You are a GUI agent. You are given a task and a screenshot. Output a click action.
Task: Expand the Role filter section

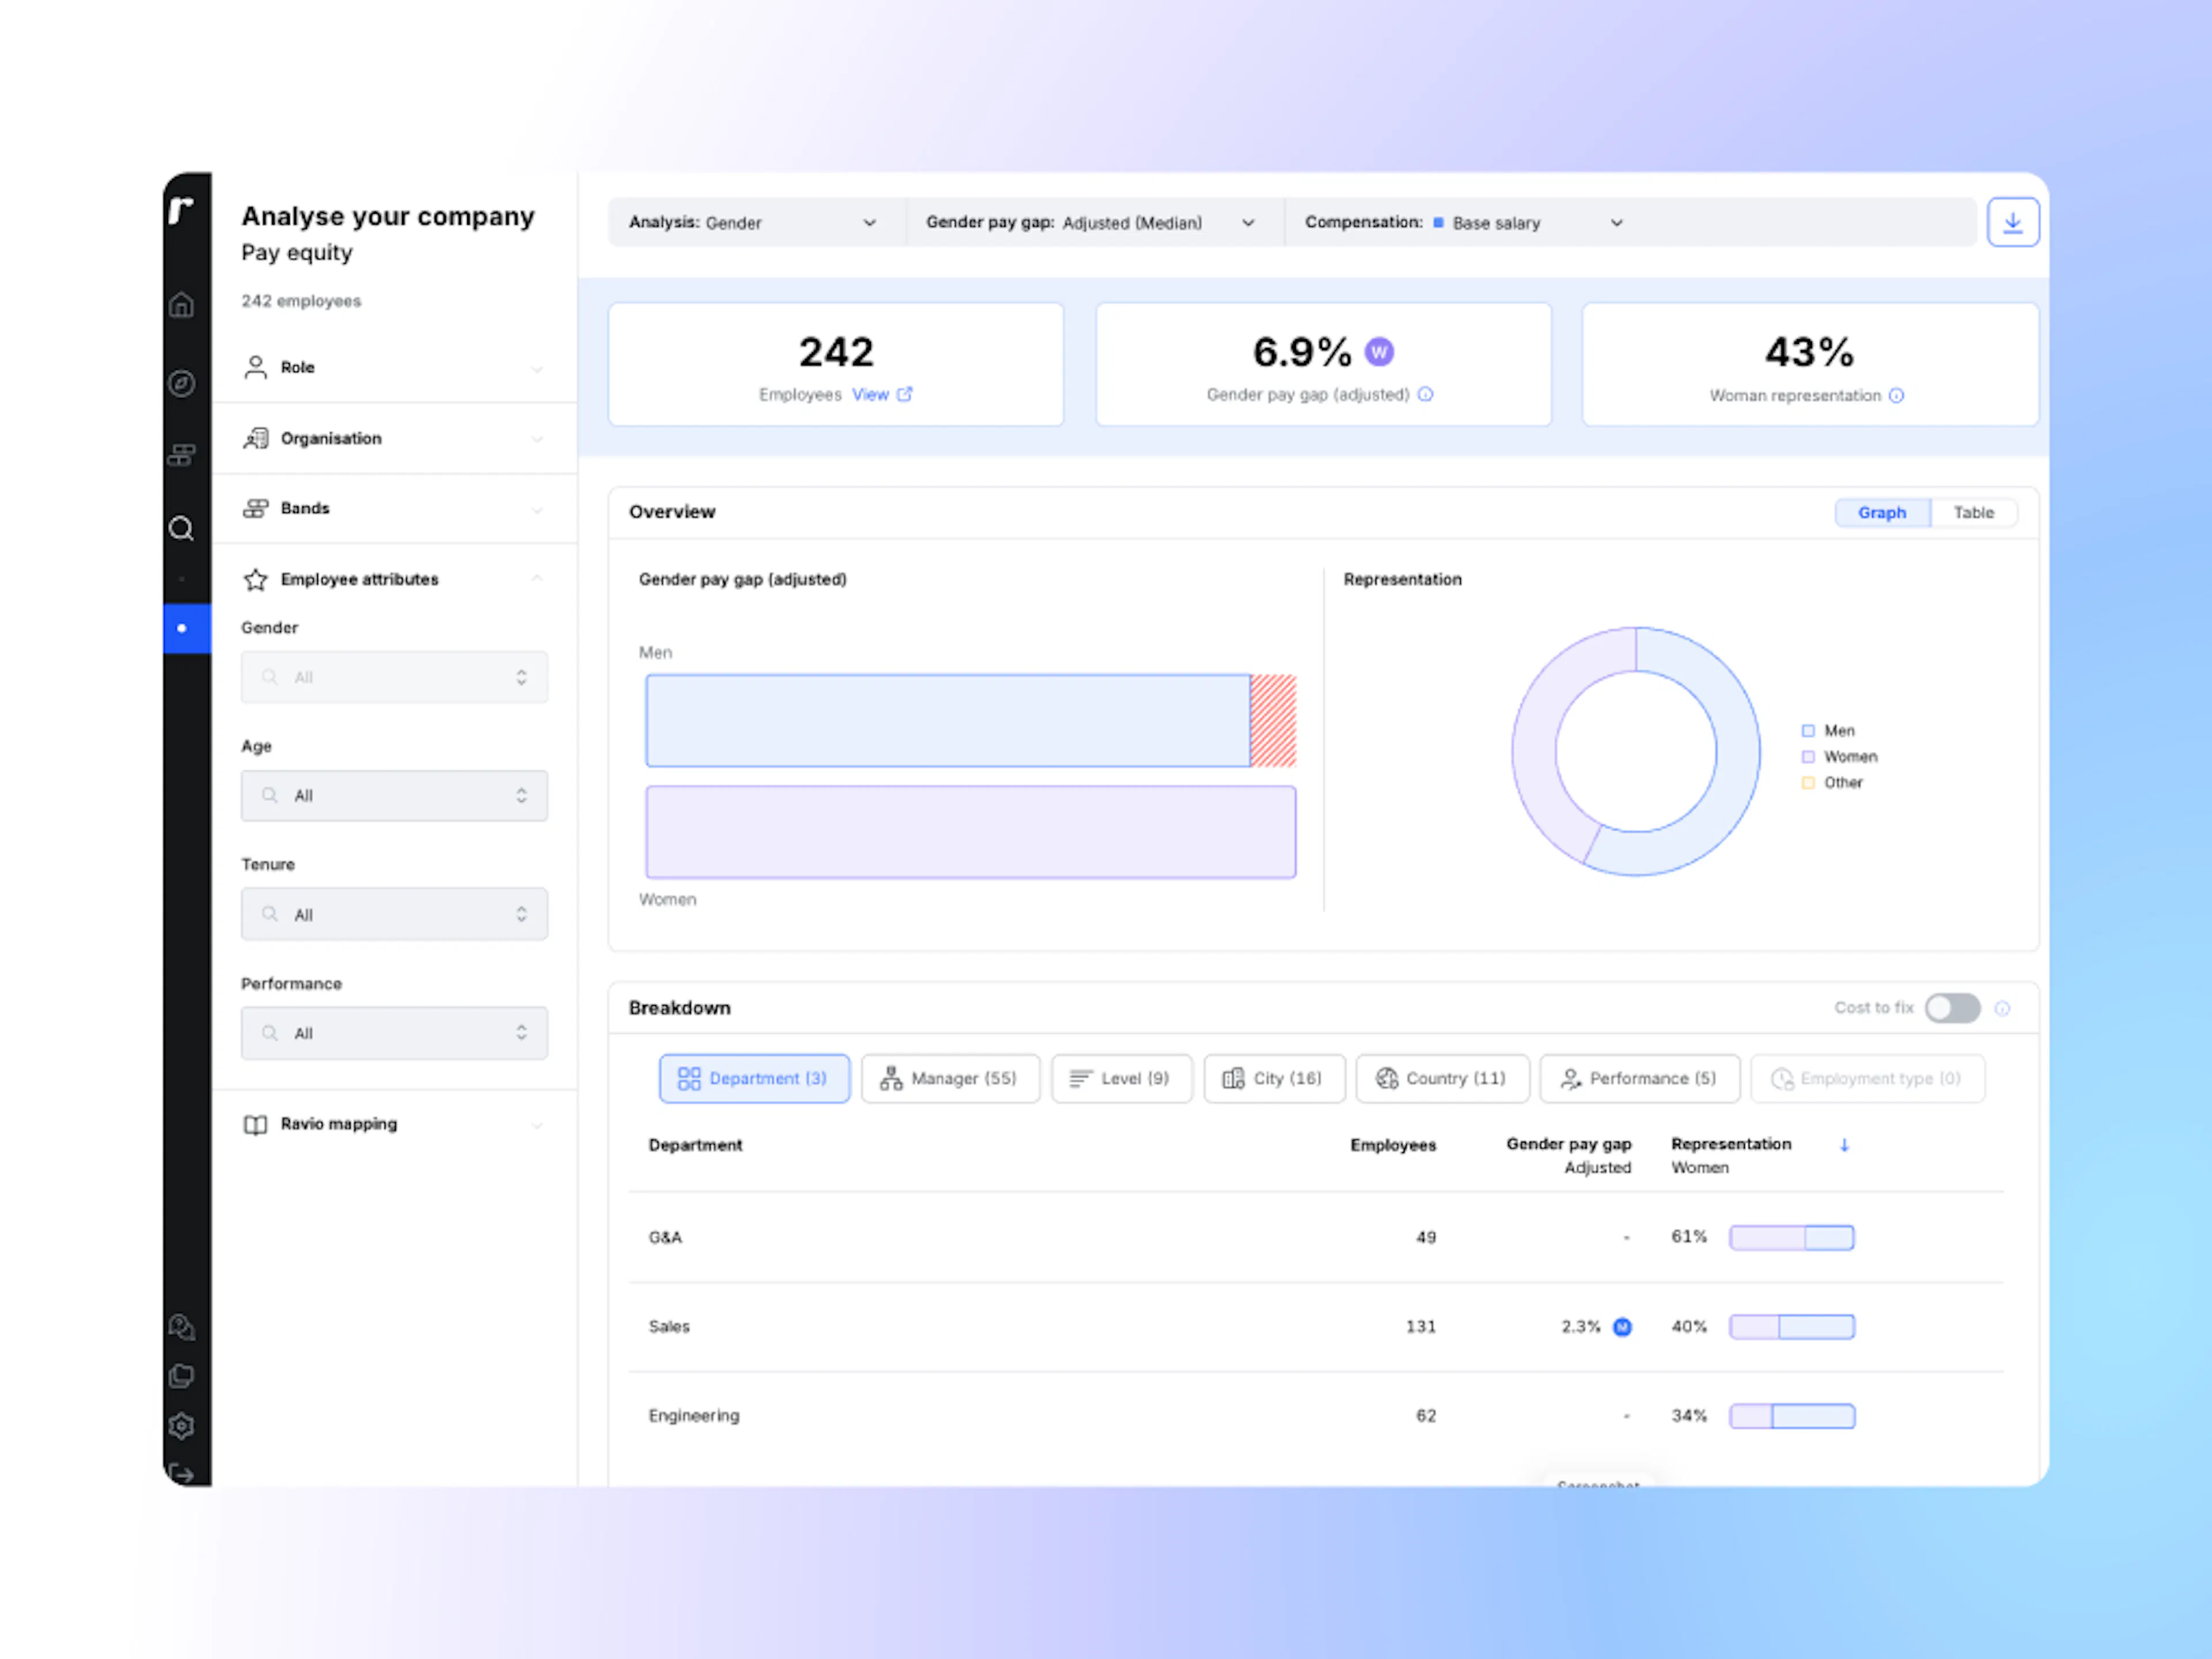(395, 367)
